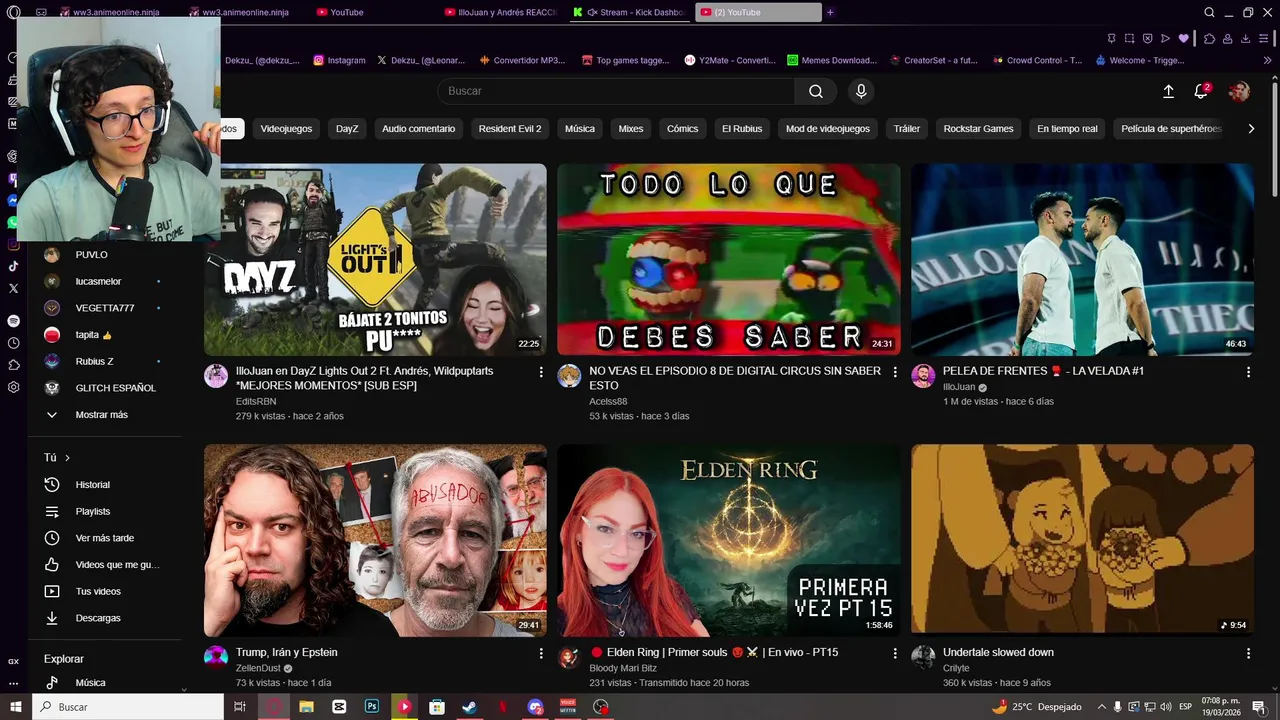Open browser settings gear in the sidebar

tap(13, 387)
